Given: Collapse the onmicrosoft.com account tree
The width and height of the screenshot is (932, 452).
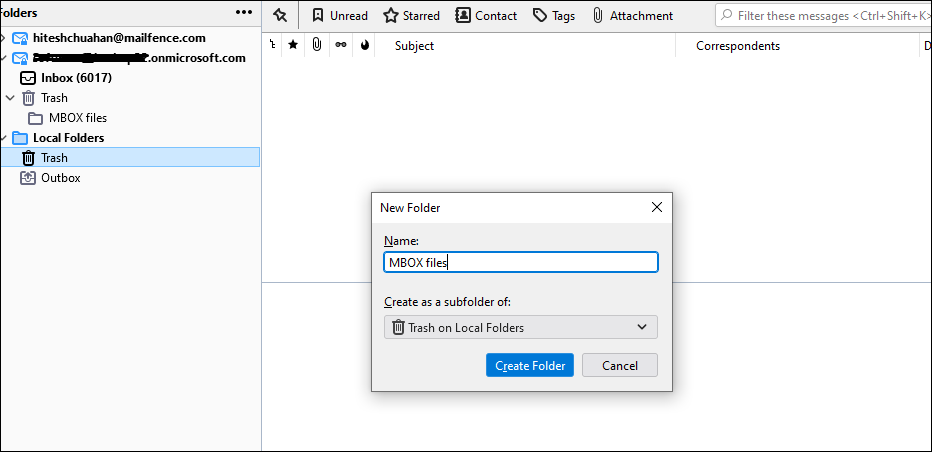Looking at the screenshot, I should [x=4, y=58].
